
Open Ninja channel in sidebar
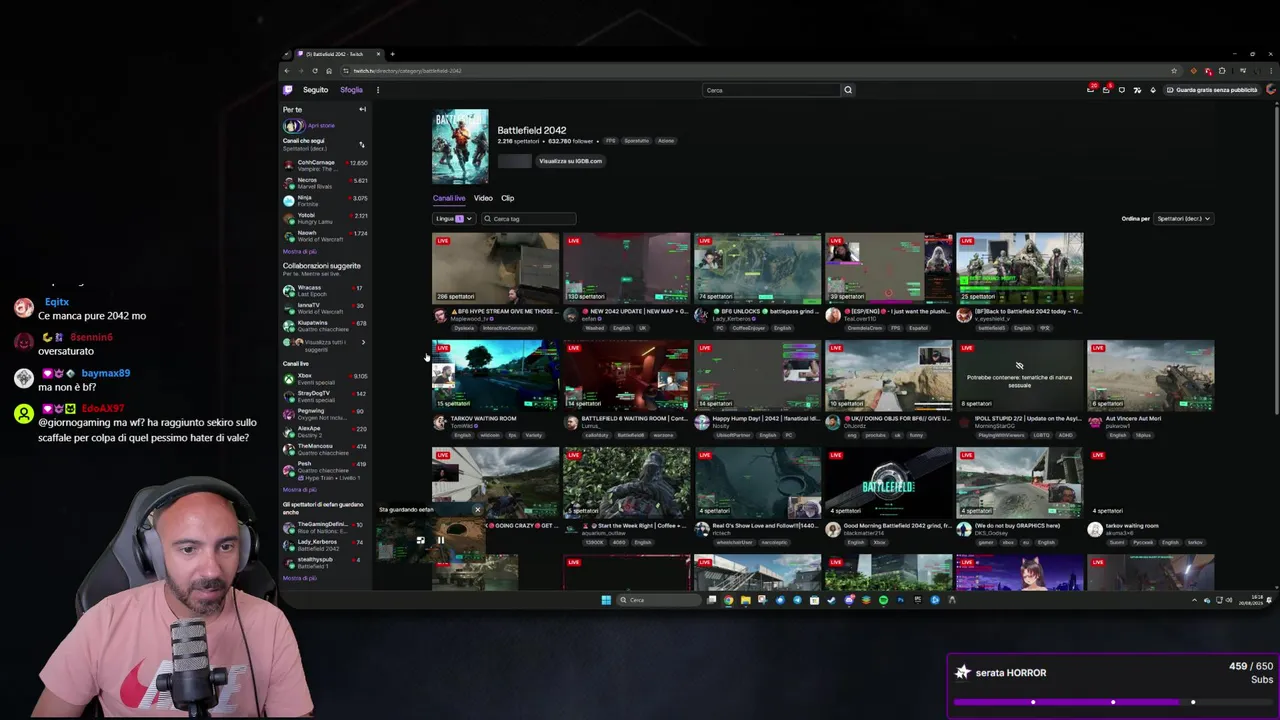click(325, 200)
